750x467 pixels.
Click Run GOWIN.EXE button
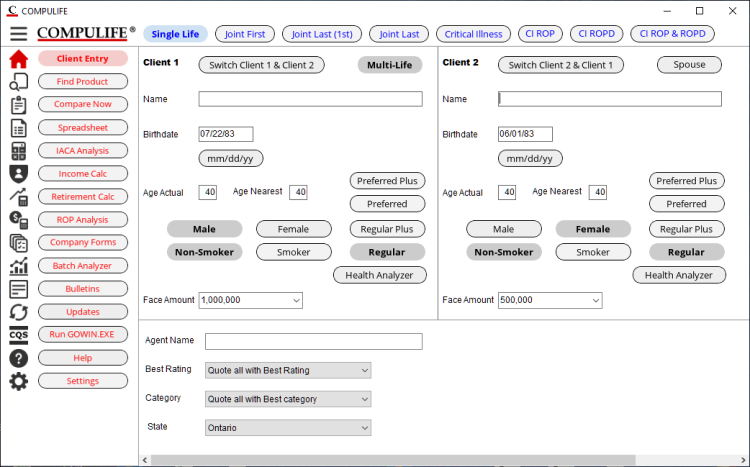click(83, 334)
